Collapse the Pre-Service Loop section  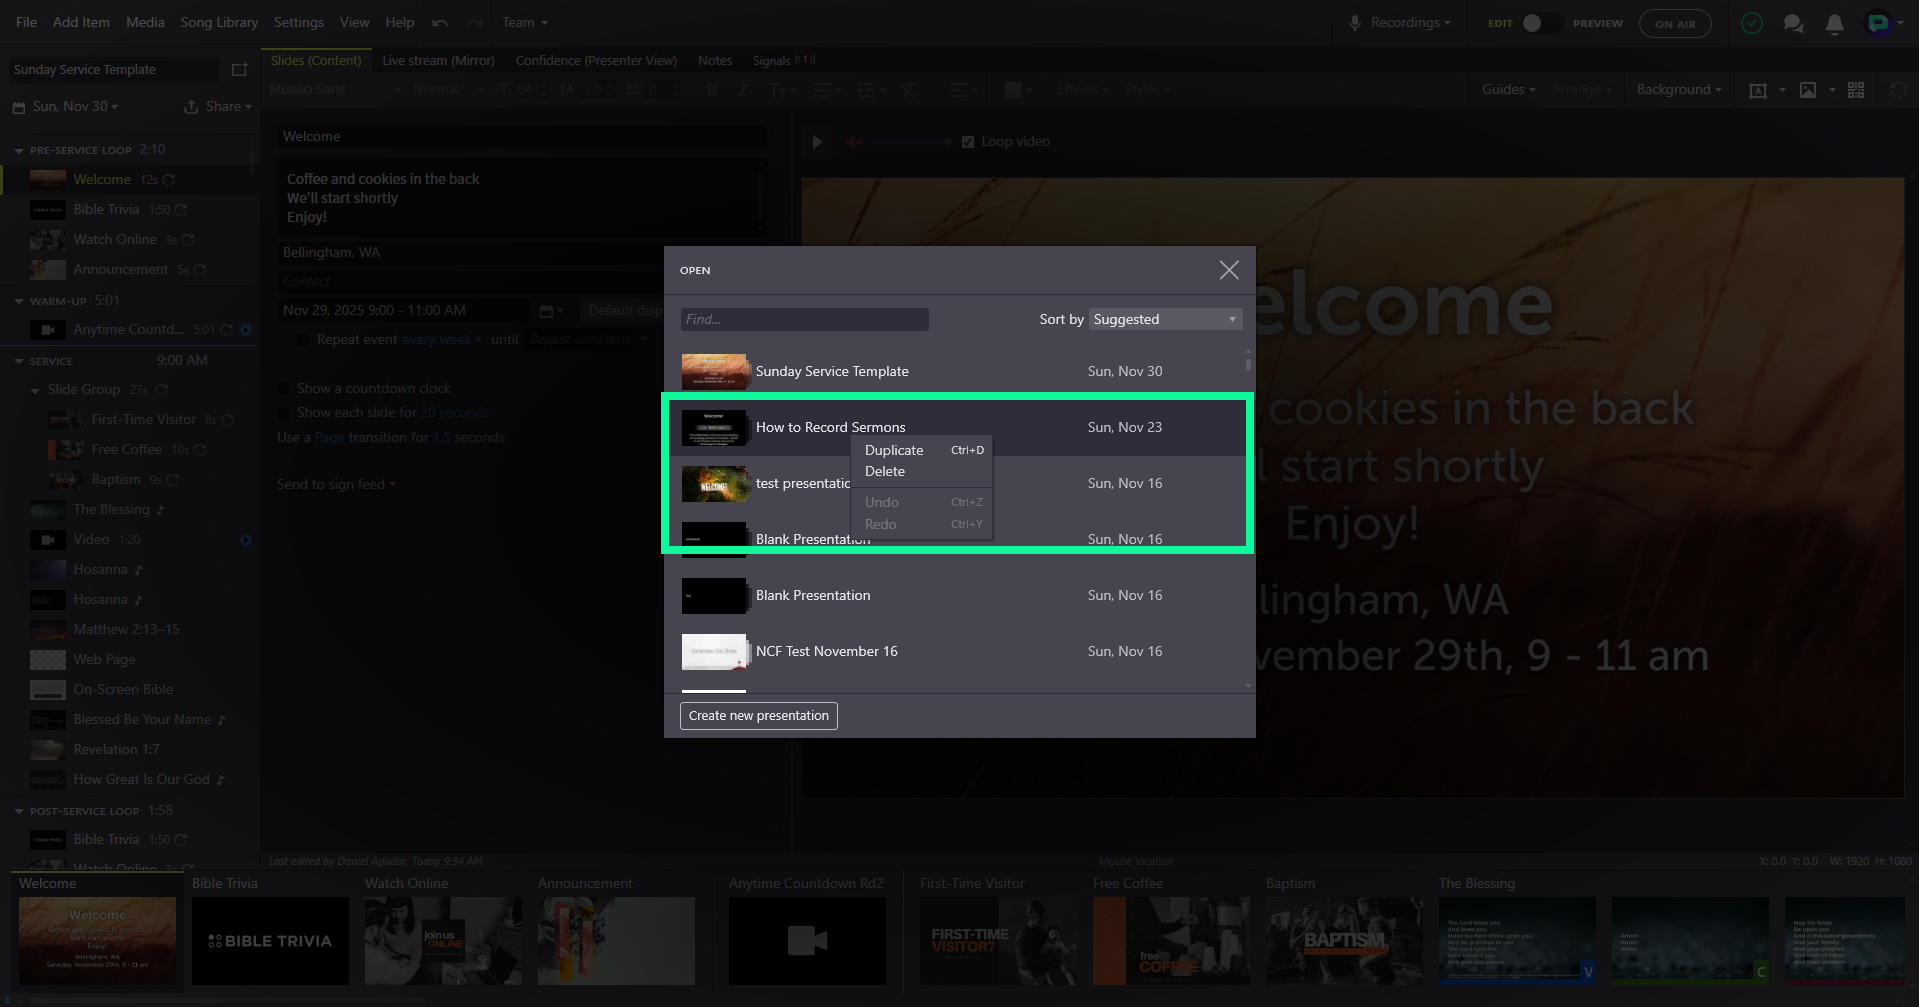[19, 151]
